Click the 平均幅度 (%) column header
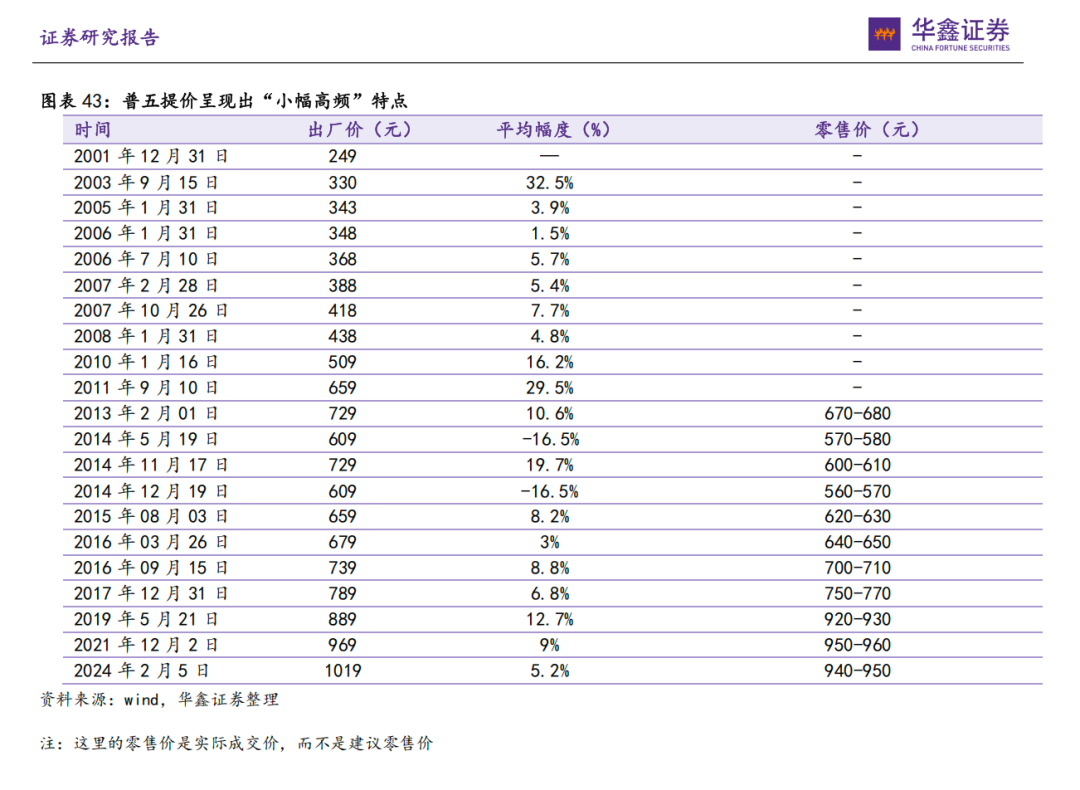 tap(553, 130)
